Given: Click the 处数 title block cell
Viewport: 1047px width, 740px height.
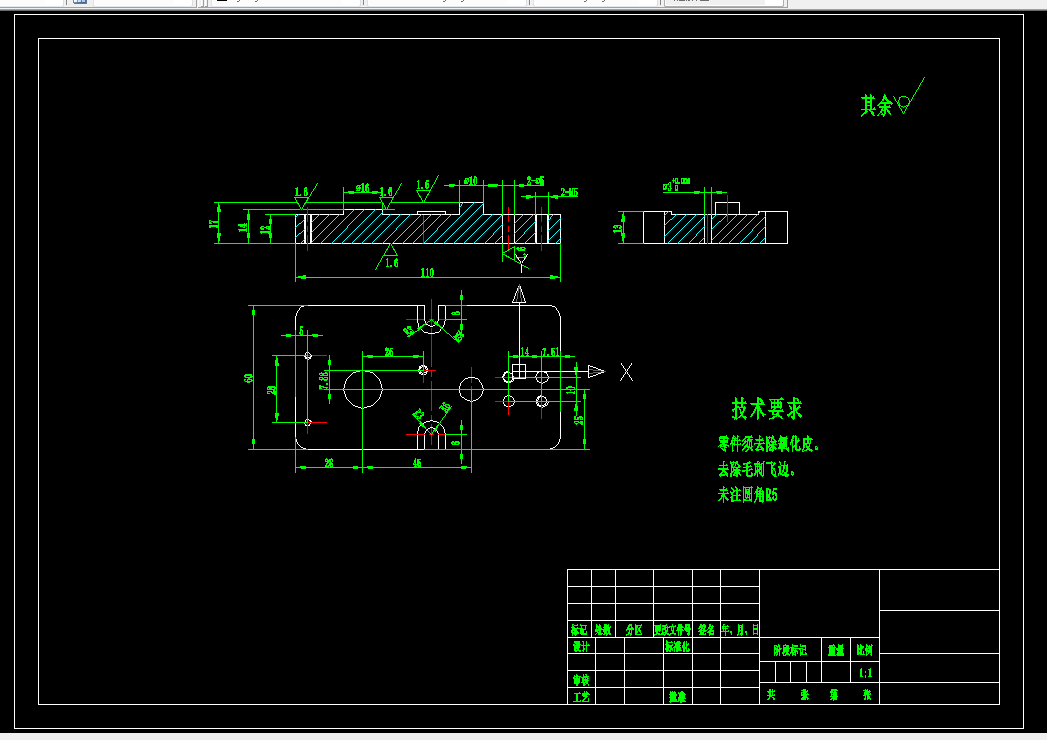Looking at the screenshot, I should [x=603, y=629].
